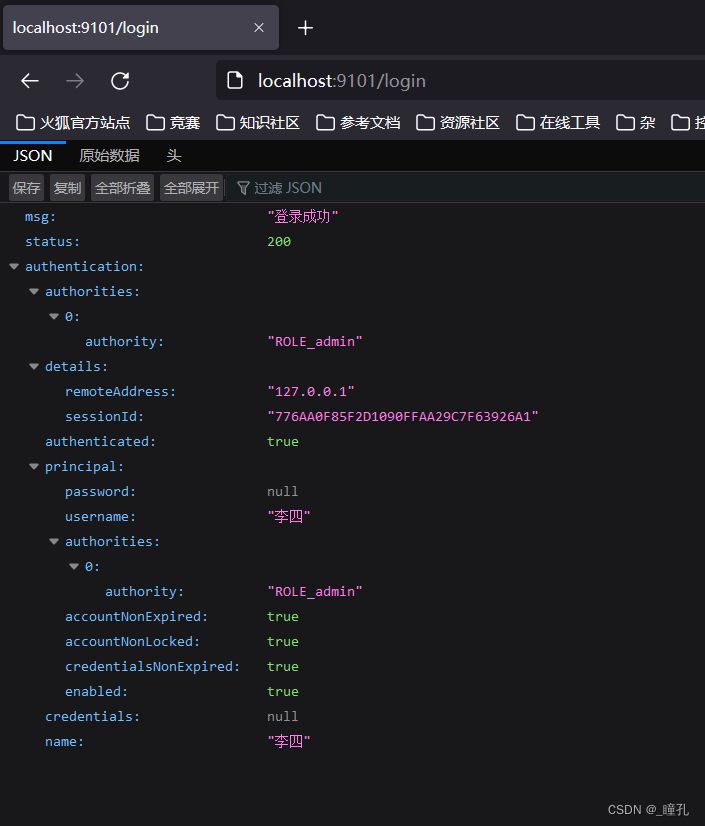Click the enabled true value

coord(282,692)
